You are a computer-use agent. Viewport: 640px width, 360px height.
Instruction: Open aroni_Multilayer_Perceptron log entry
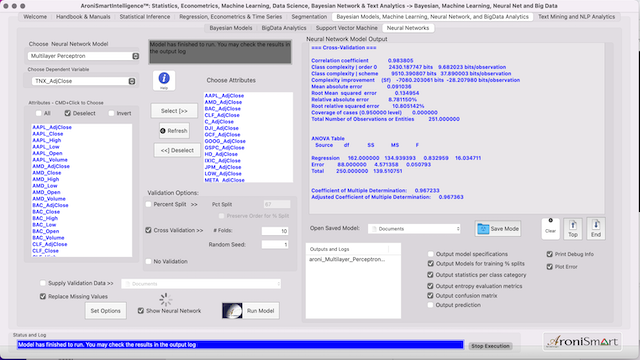[347, 259]
